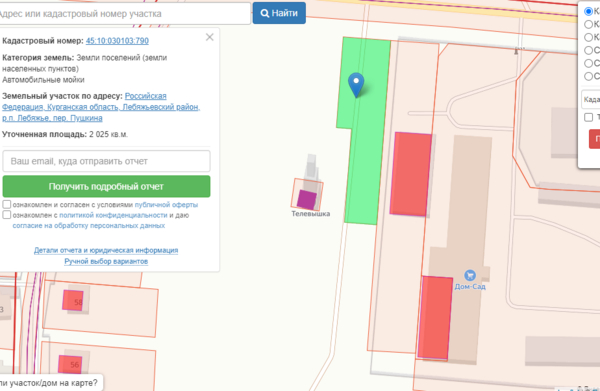Click the Дом-Сад shop icon
Screen dimensions: 600x391
point(470,275)
